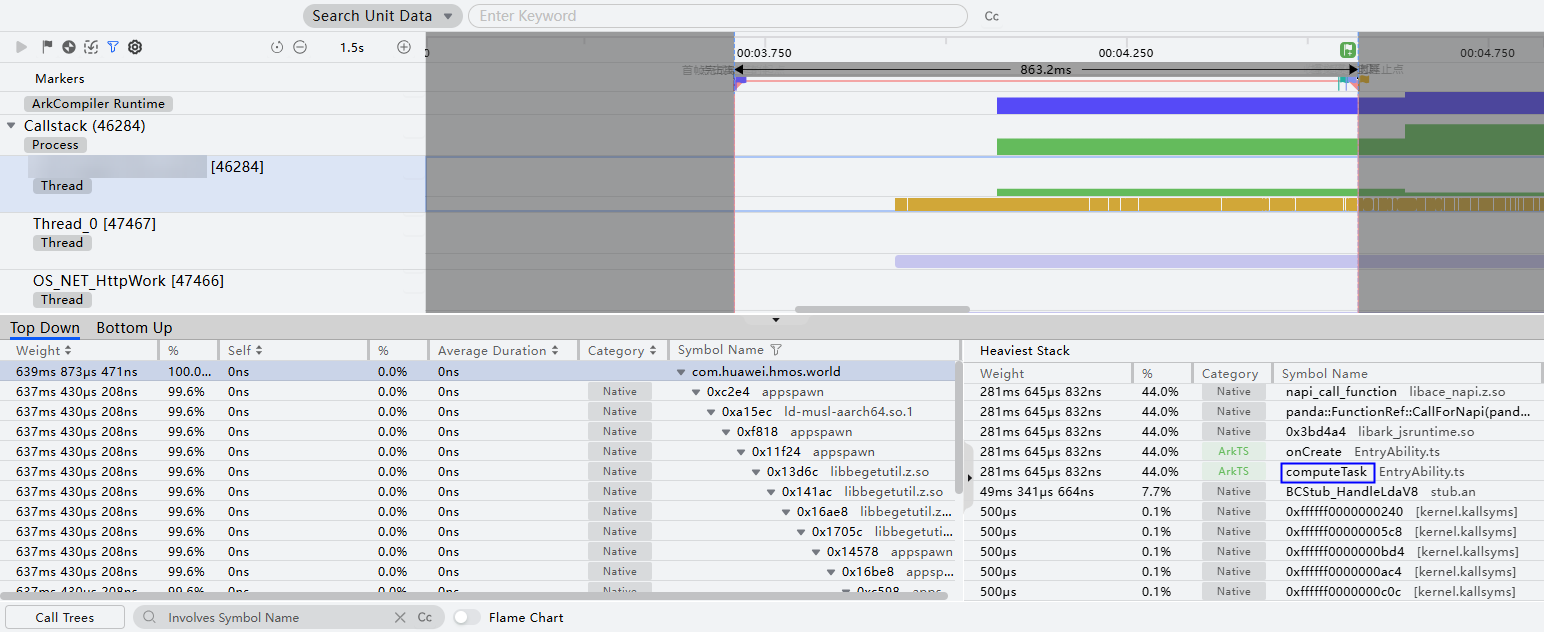Screen dimensions: 1544x634
Task: Collapse the 0x13d6c libbegetutil.z.so node
Action: click(x=757, y=471)
